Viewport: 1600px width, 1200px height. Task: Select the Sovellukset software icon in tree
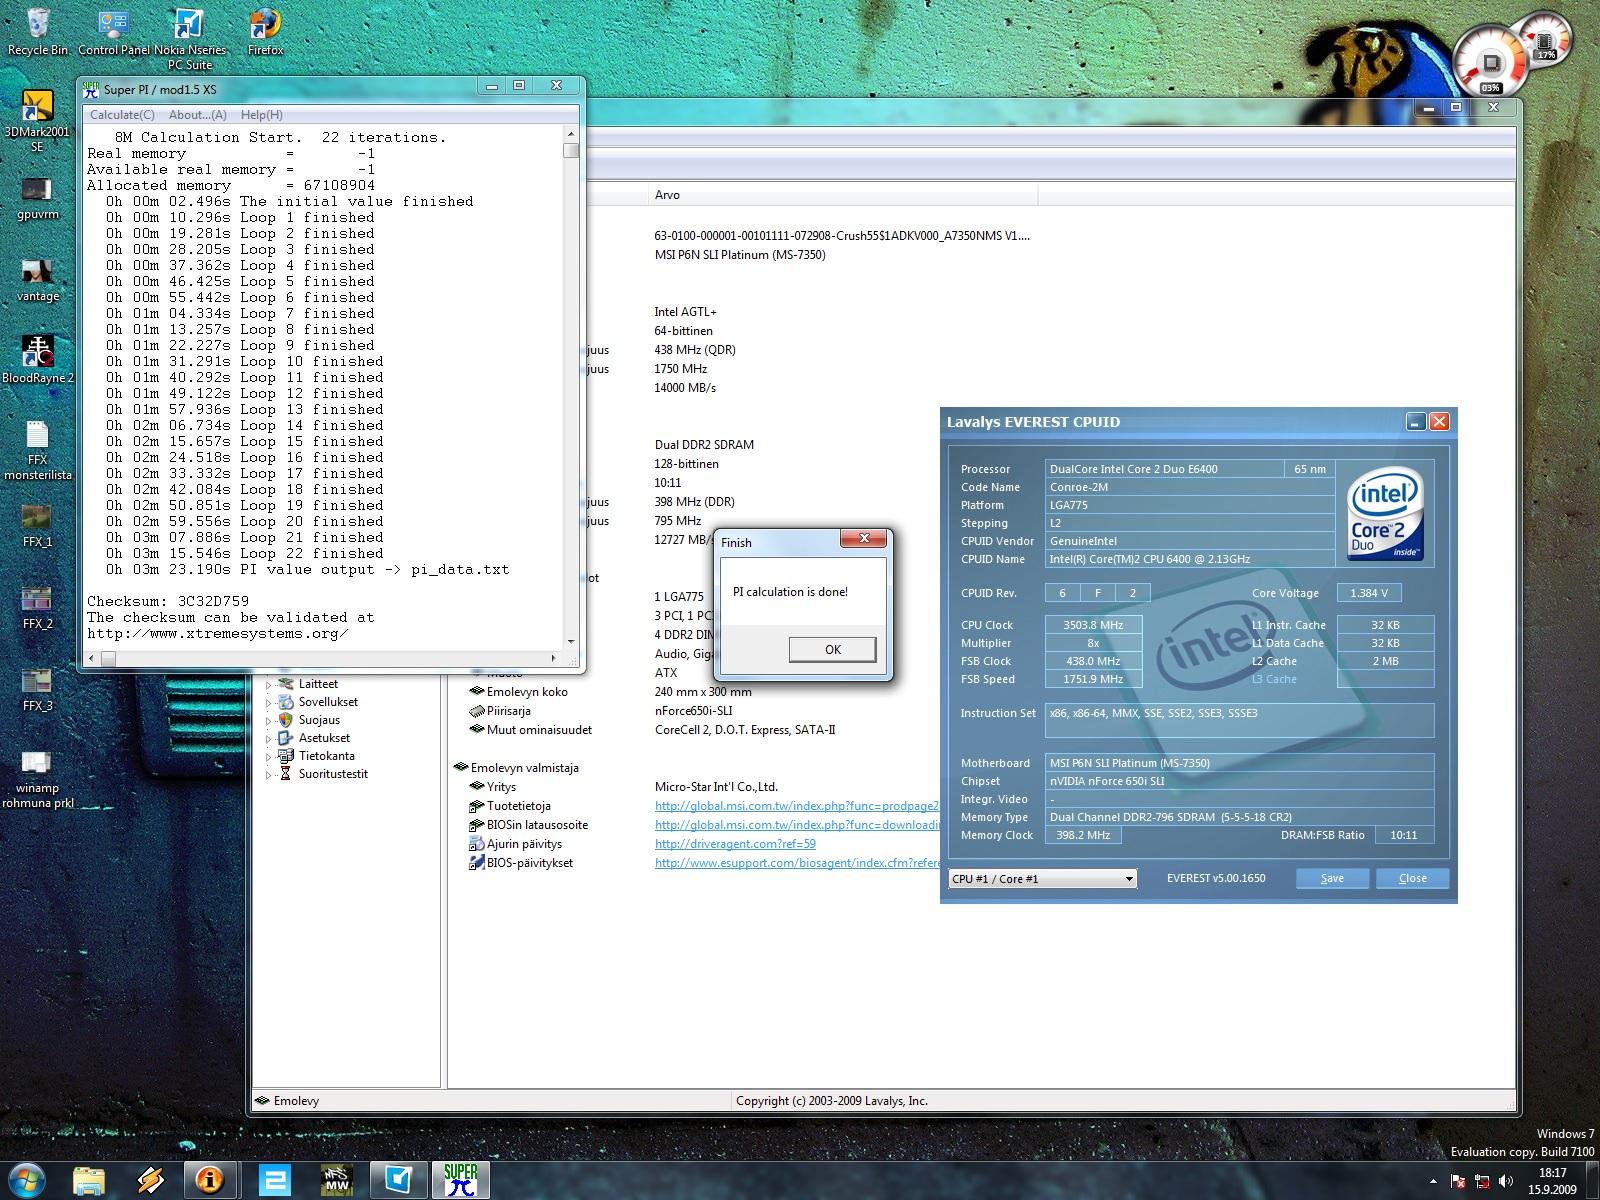286,702
